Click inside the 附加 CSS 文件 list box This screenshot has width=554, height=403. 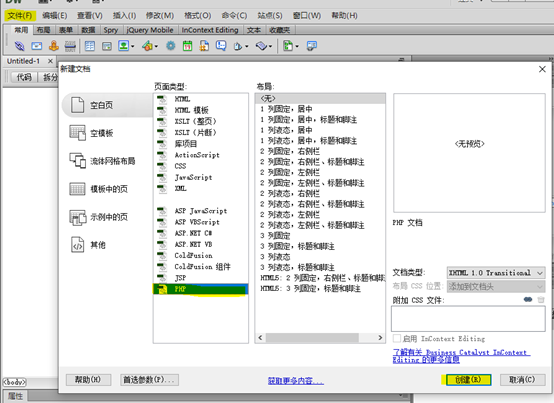pos(468,319)
